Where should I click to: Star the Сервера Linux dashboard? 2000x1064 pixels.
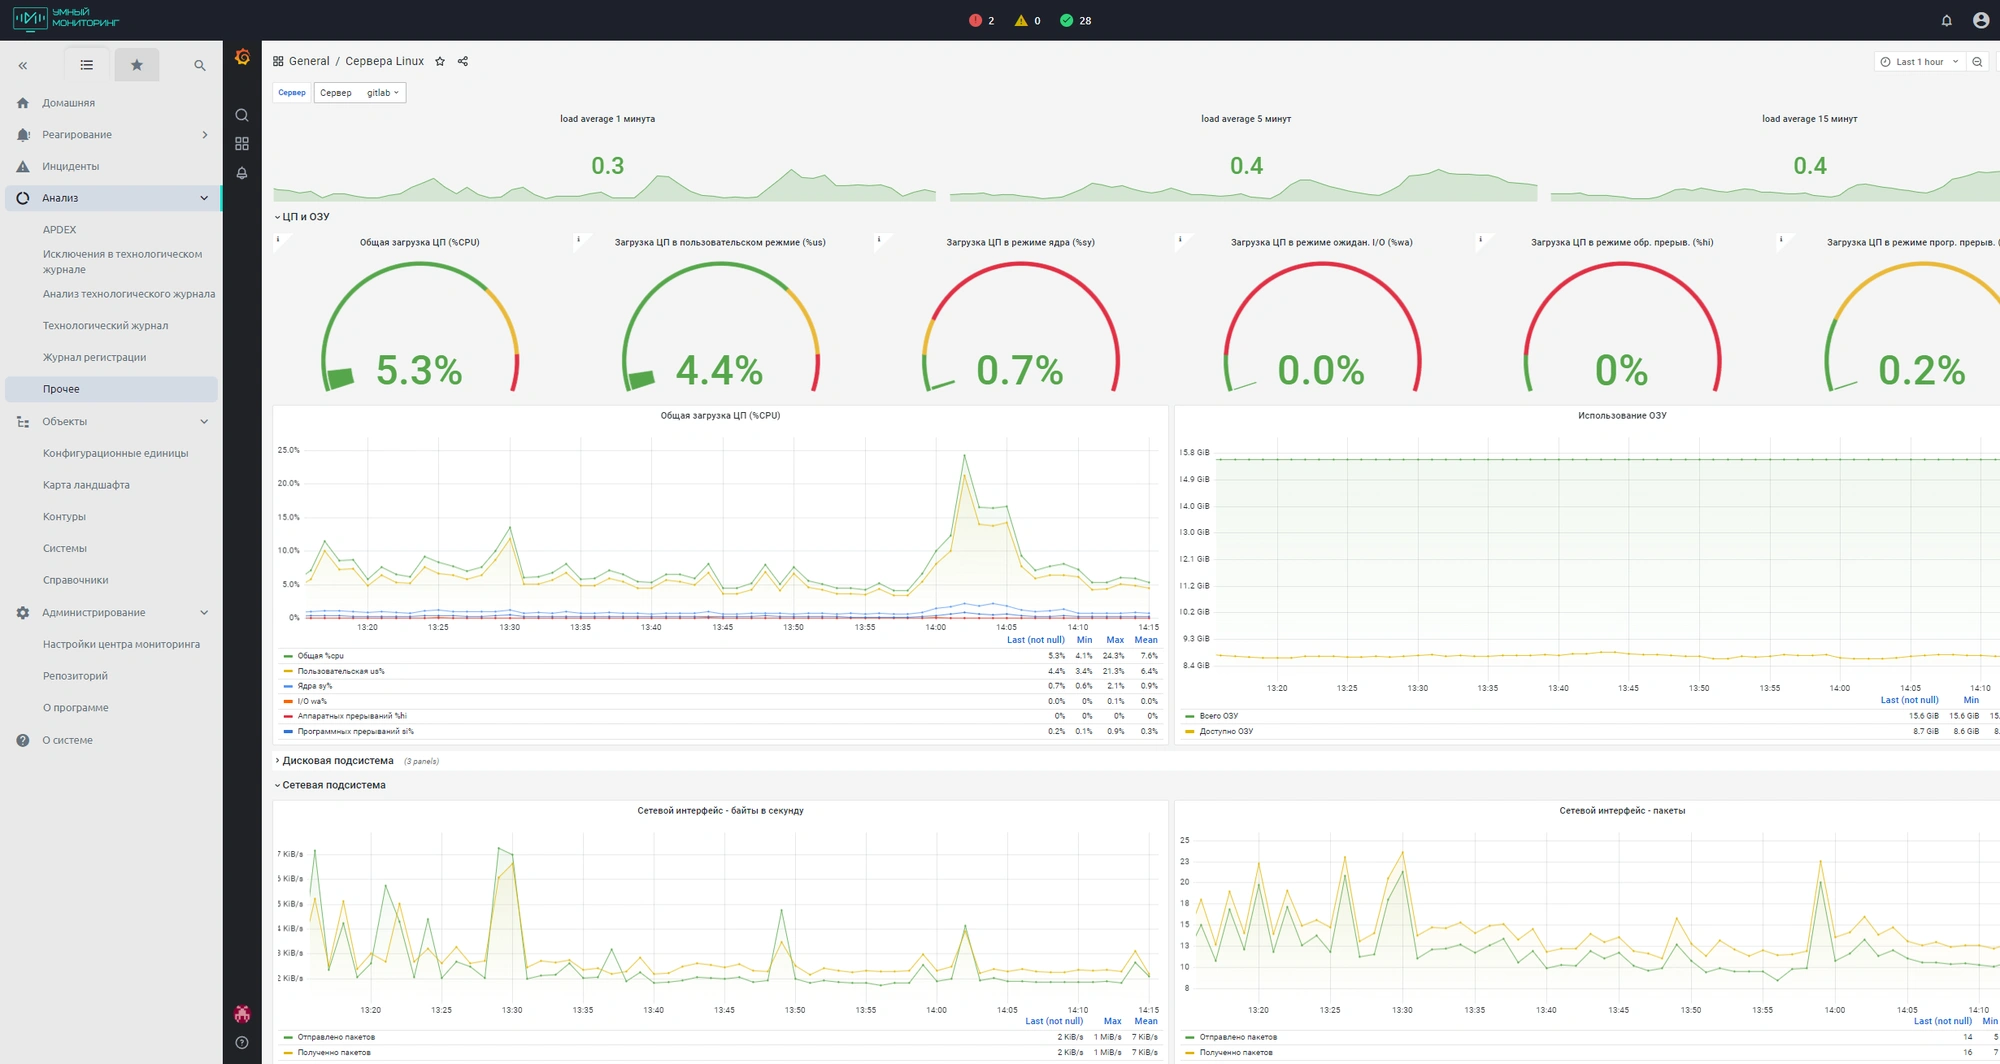(440, 61)
